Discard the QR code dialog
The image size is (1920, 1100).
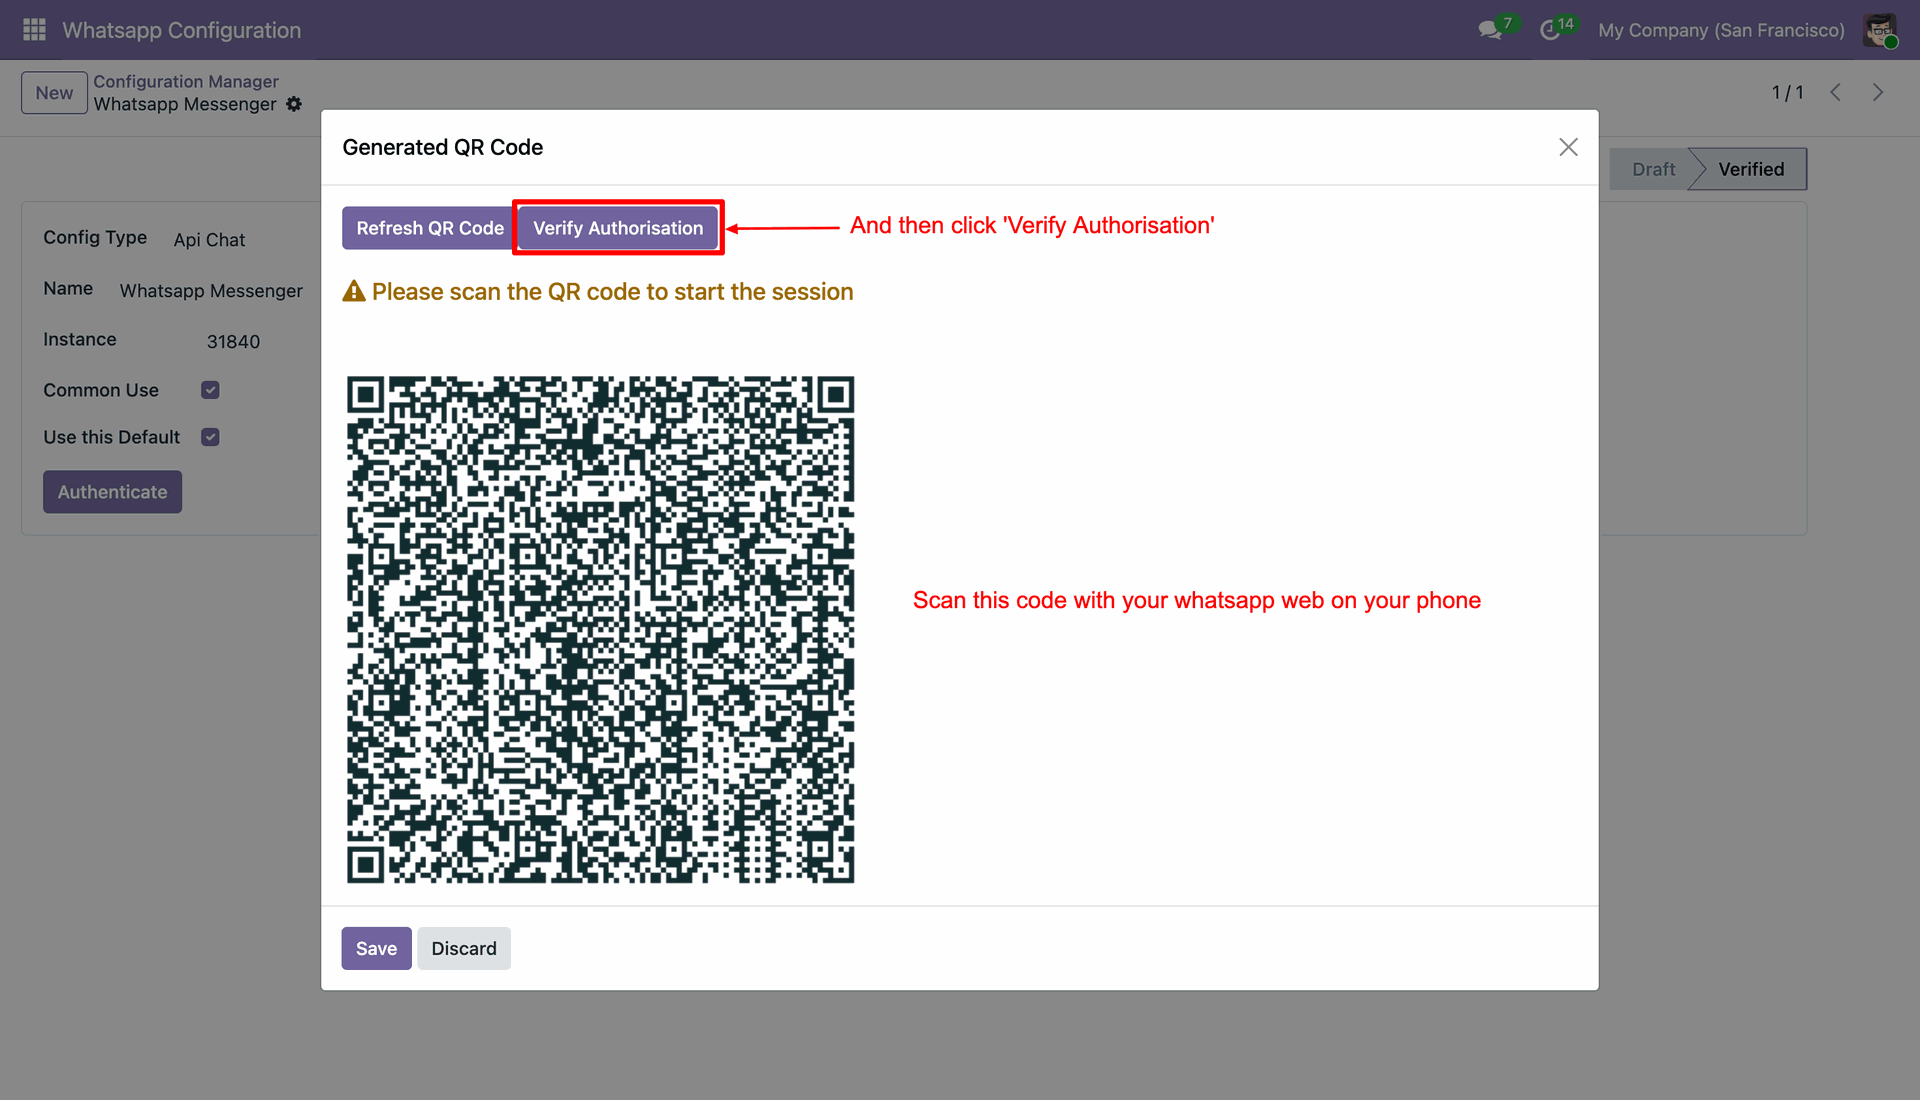tap(464, 948)
